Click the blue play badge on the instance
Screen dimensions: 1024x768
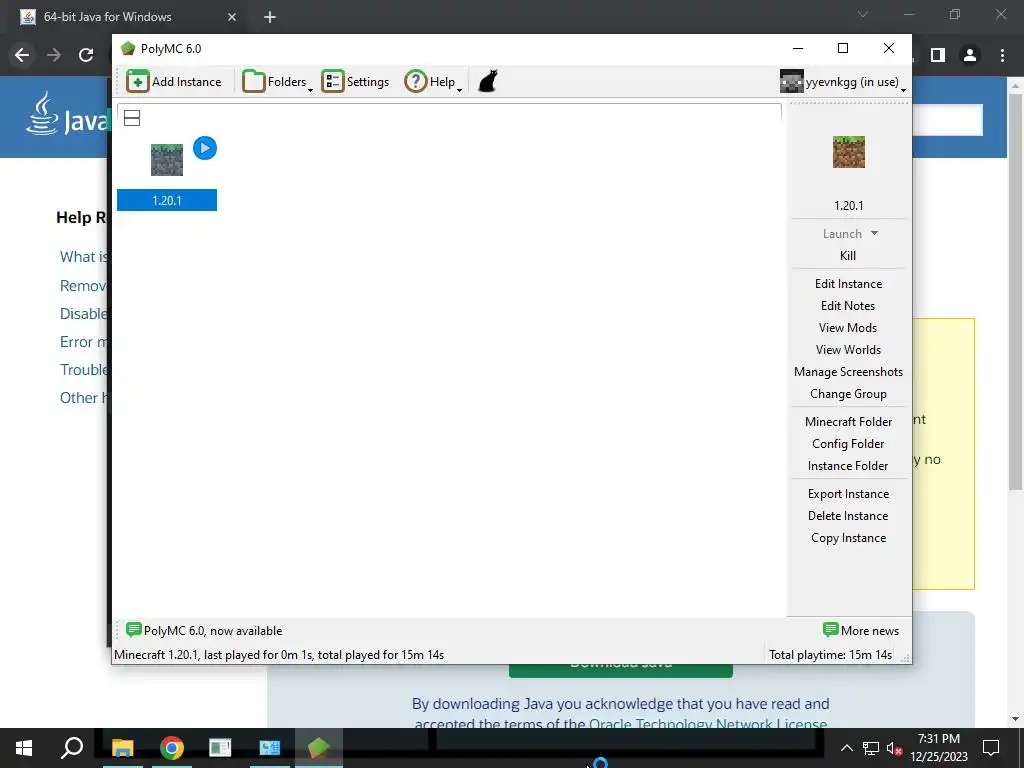click(205, 148)
